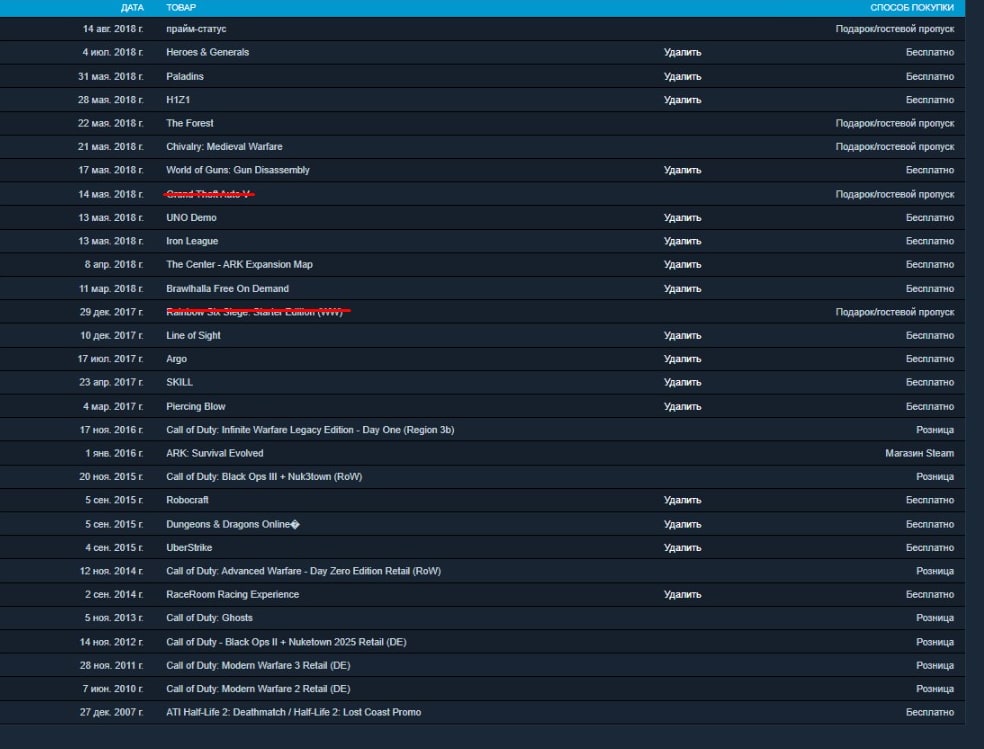Remove World of Guns: Gun Disassembly license
984x749 pixels.
click(682, 170)
